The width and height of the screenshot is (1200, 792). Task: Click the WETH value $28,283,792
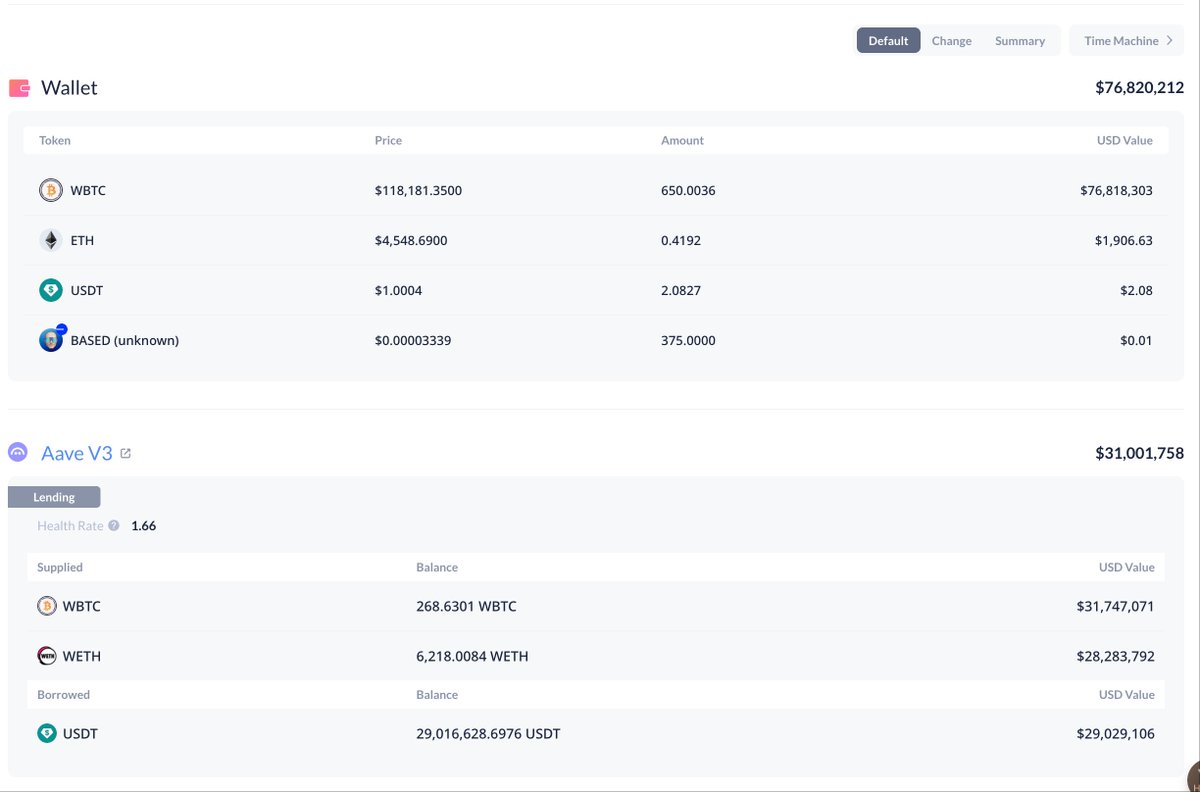point(1116,656)
